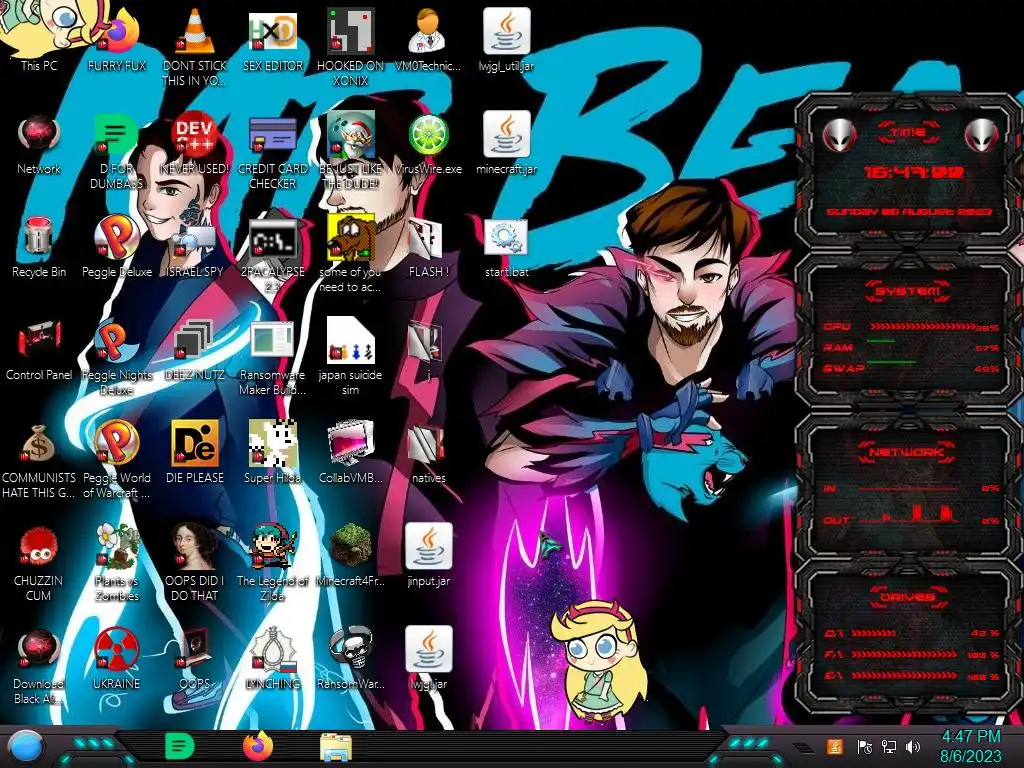Open the Action Center flag tray icon
The image size is (1024, 768).
864,747
